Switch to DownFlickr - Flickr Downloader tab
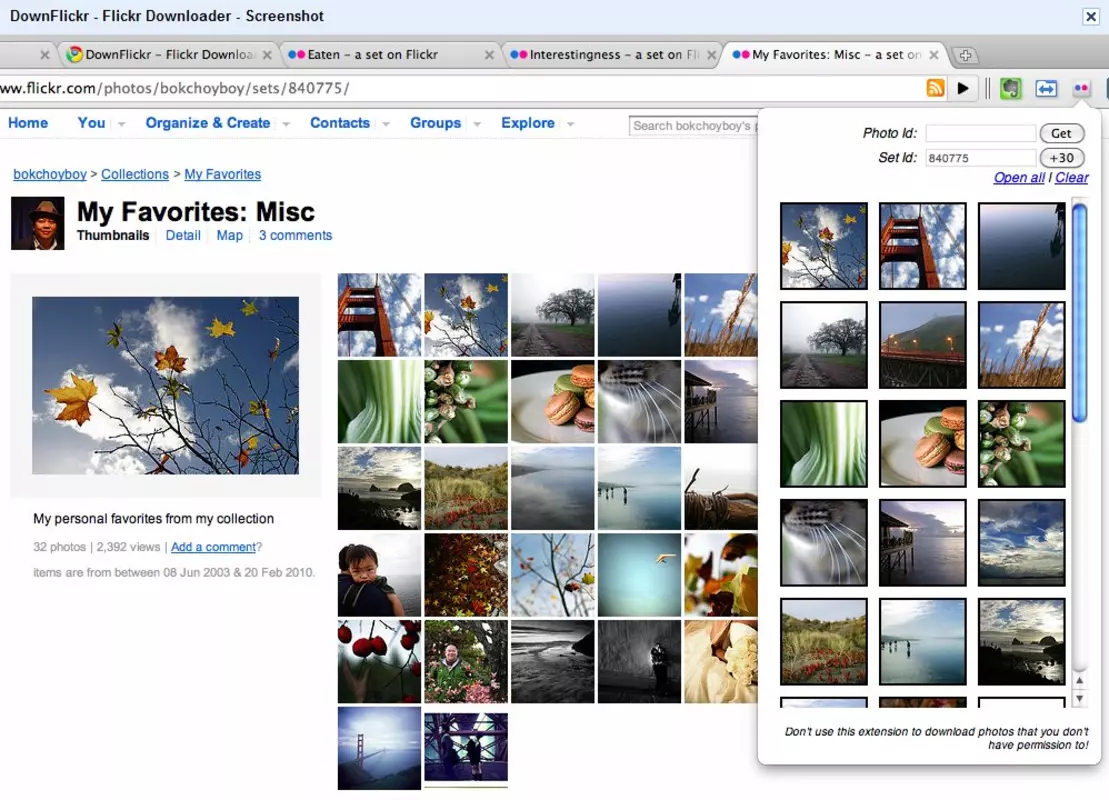The height and width of the screenshot is (800, 1109). point(170,54)
